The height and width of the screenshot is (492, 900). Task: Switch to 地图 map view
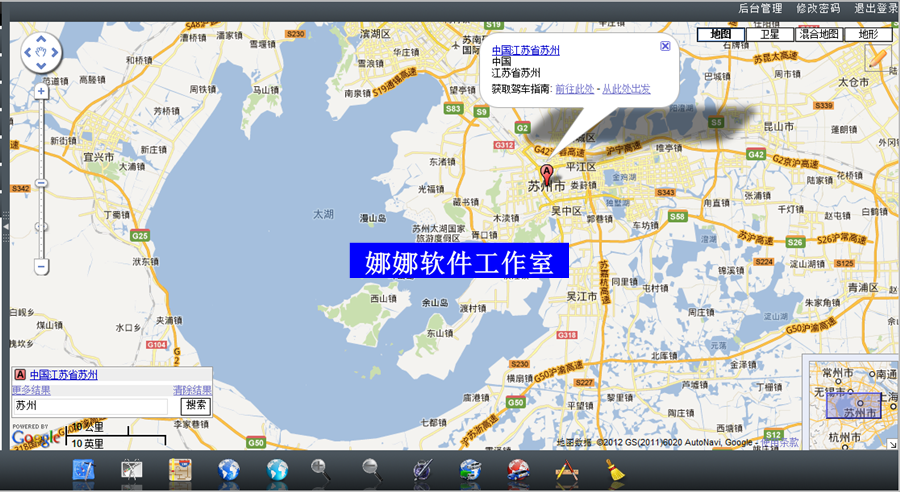[721, 34]
